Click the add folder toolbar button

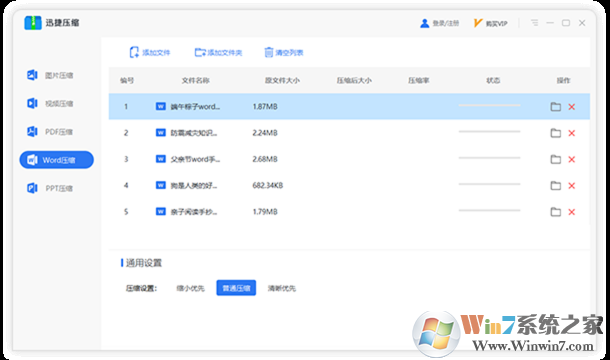218,53
